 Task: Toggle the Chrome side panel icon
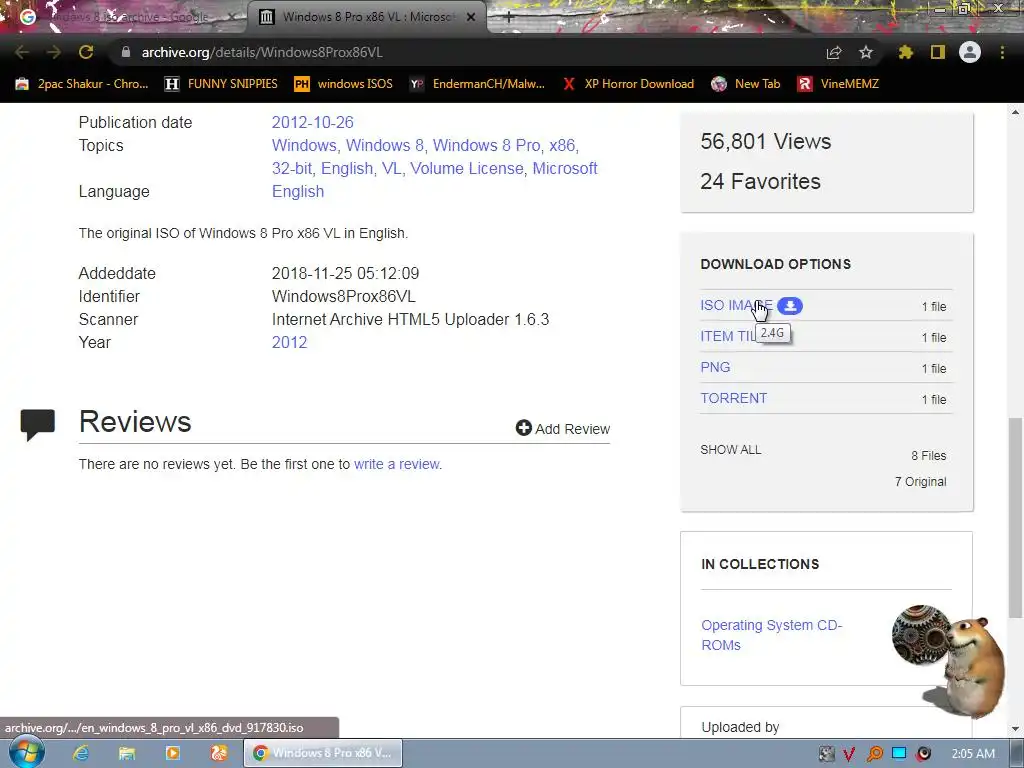click(x=938, y=52)
